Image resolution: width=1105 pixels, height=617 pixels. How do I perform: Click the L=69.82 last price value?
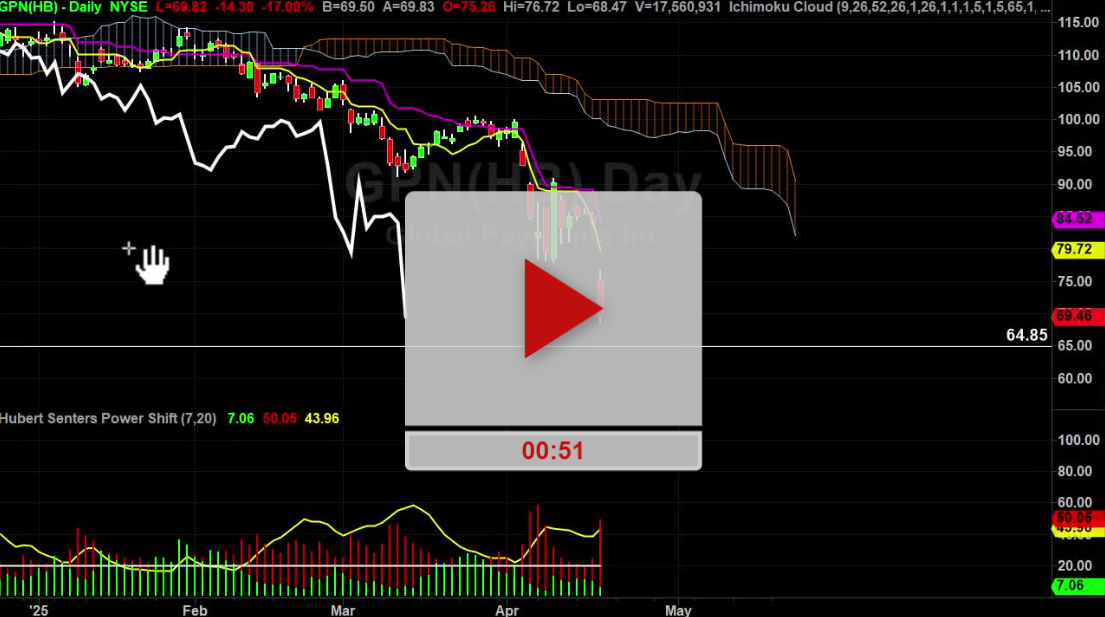(182, 7)
